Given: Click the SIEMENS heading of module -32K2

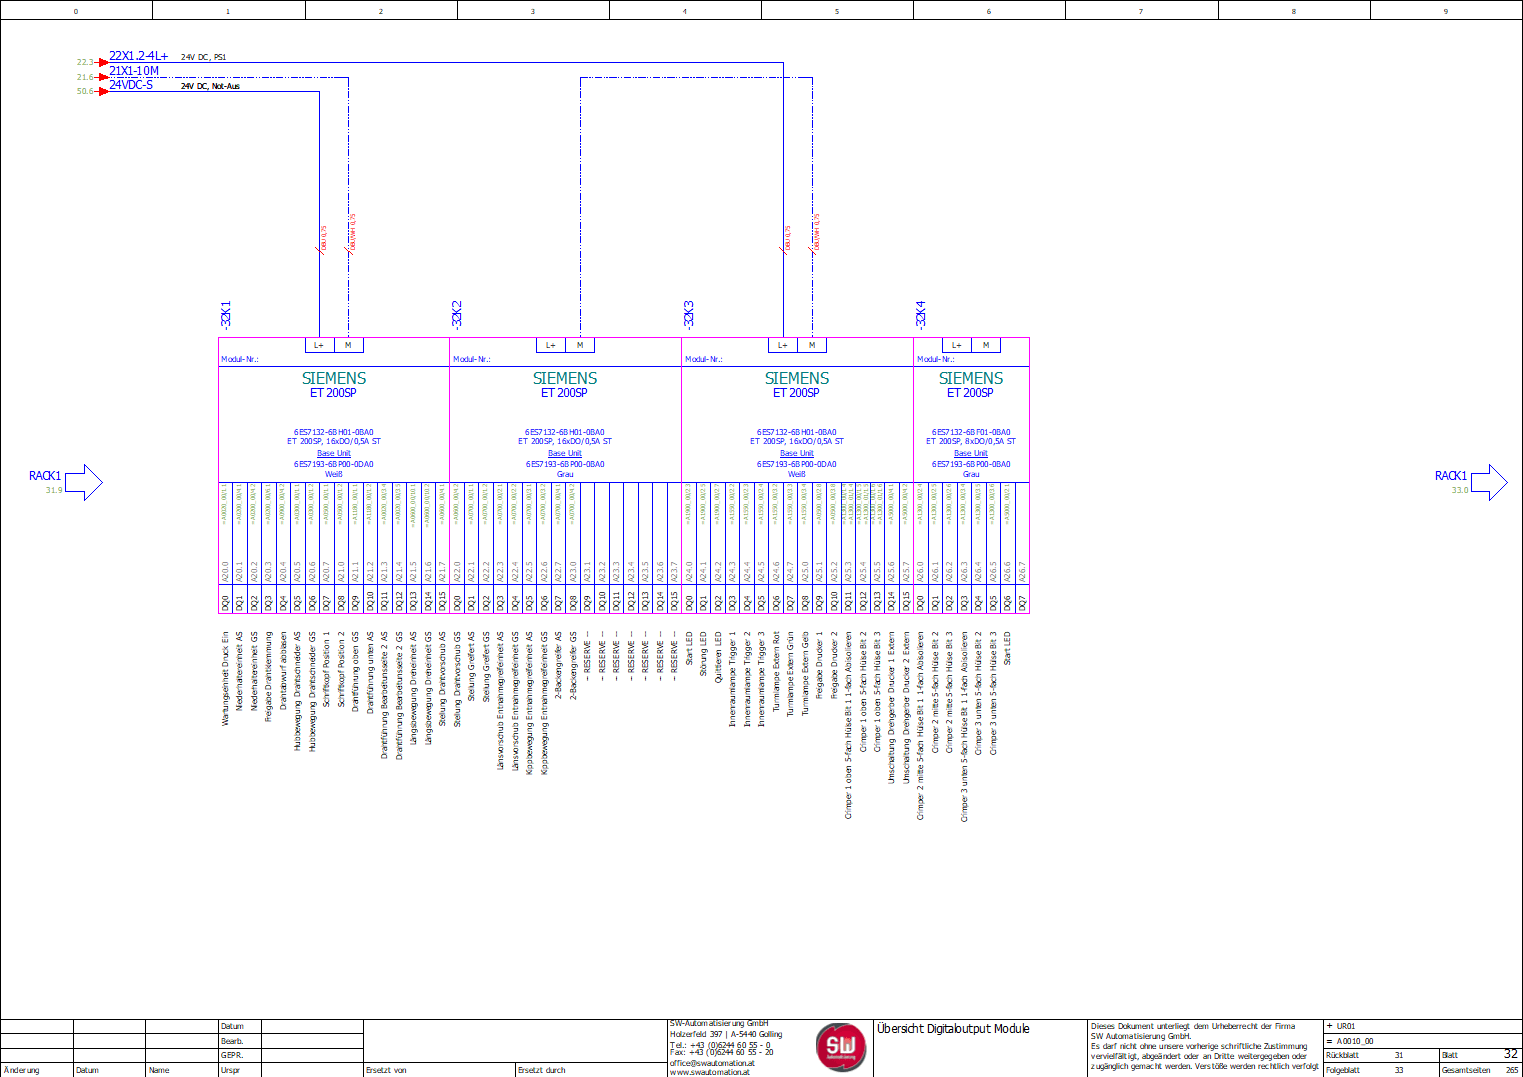Looking at the screenshot, I should click(x=565, y=378).
